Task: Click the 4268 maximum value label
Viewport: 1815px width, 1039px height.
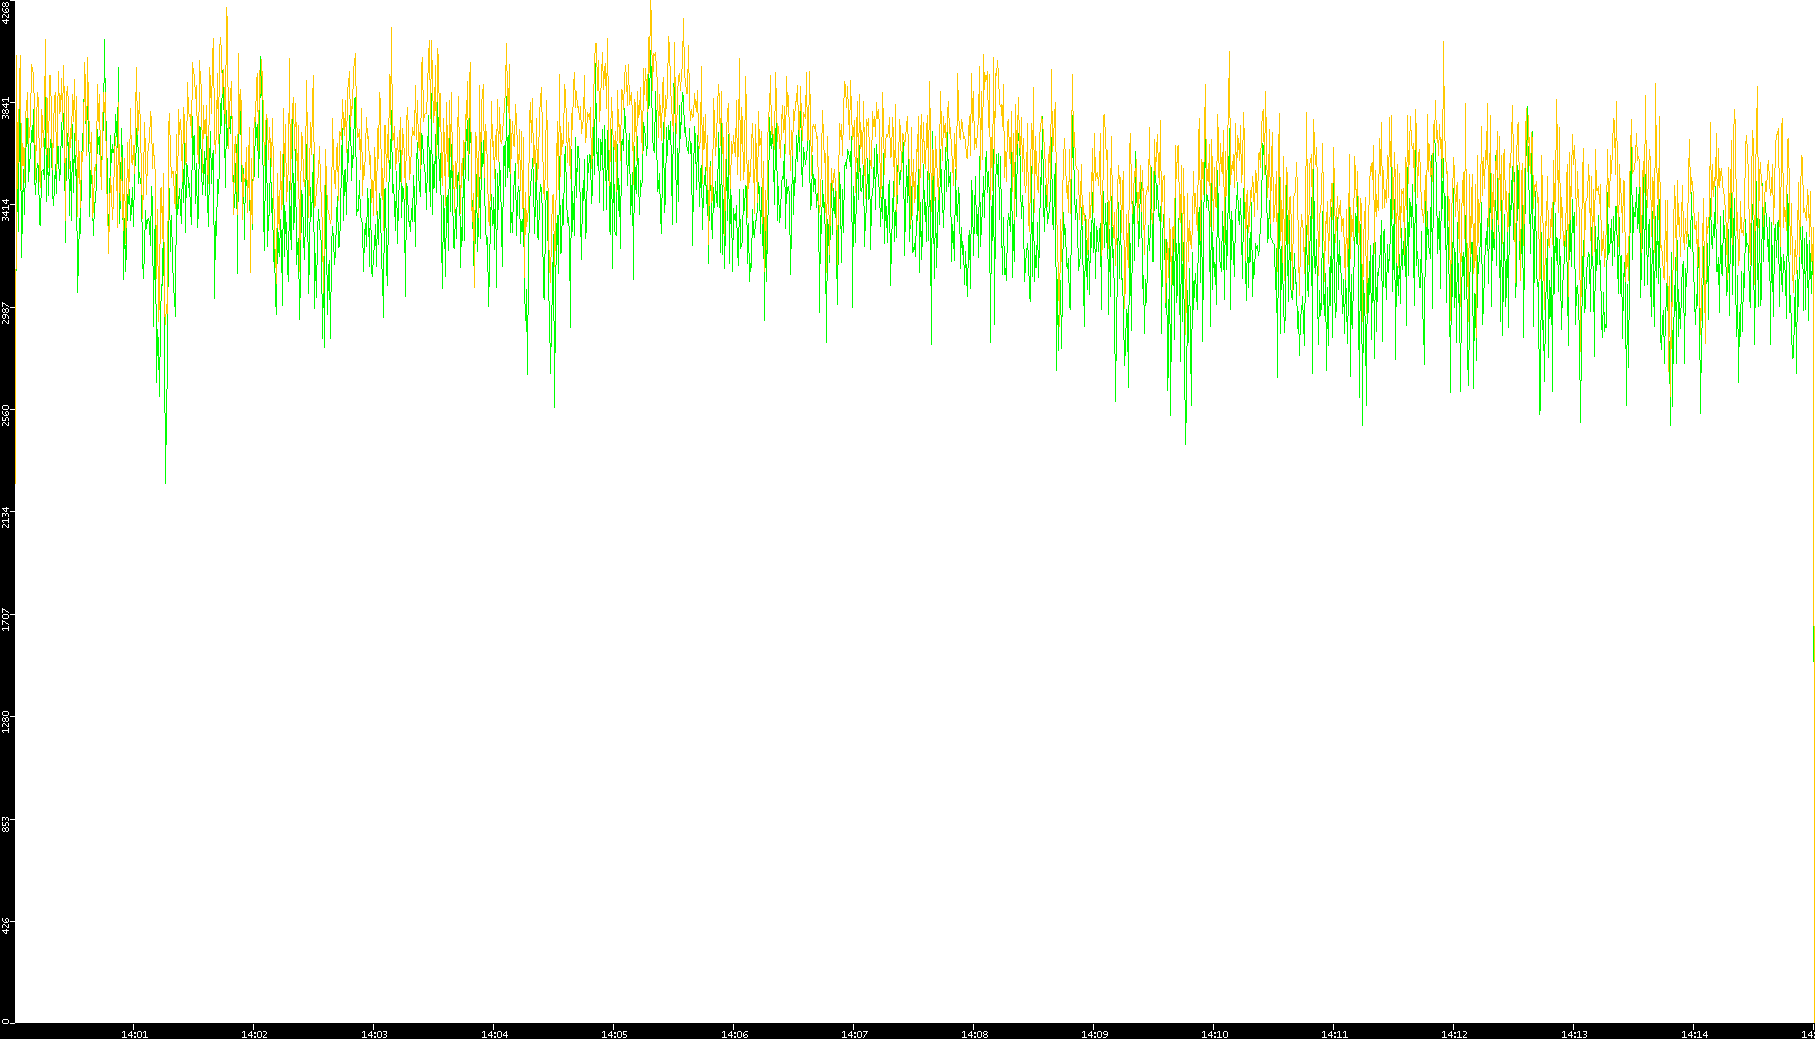Action: coord(7,12)
